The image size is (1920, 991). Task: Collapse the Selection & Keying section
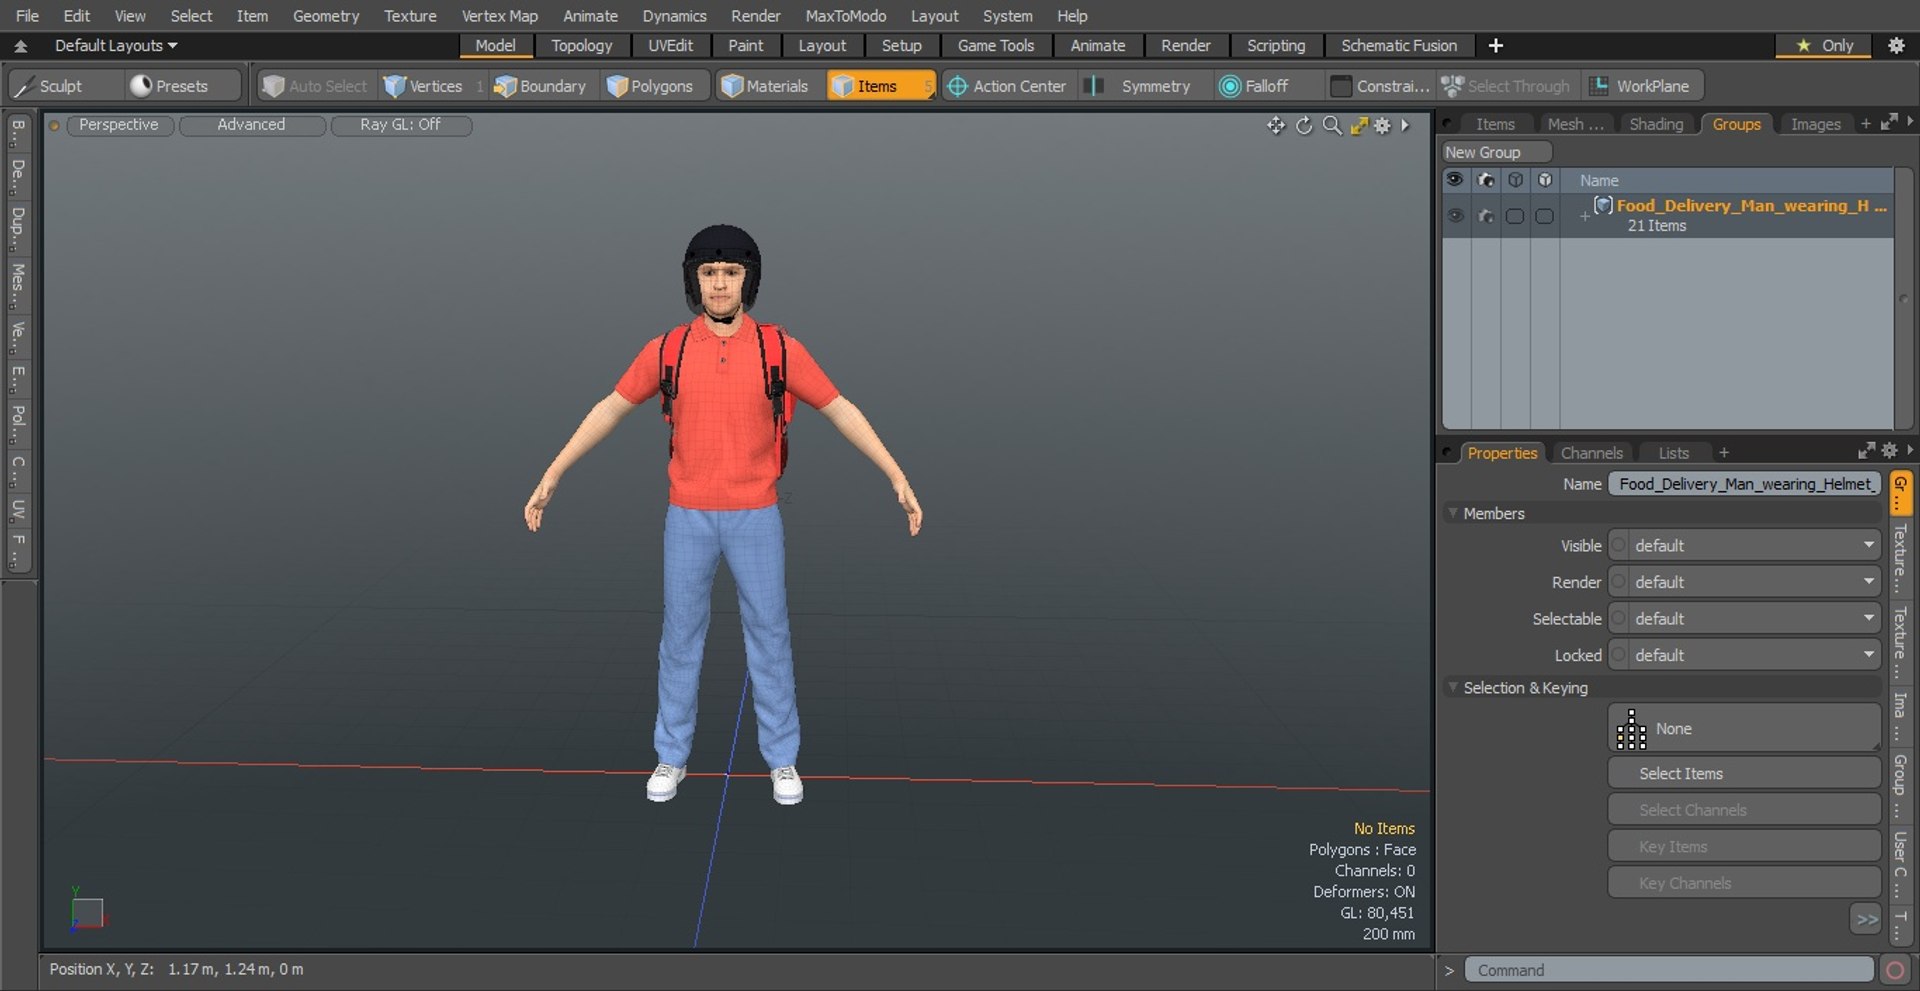point(1453,688)
